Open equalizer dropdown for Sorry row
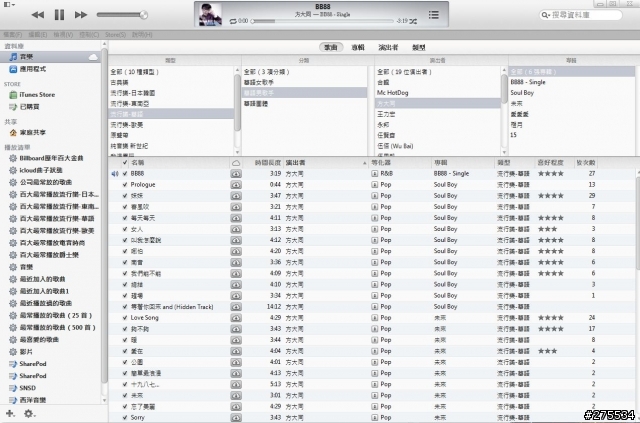 coord(374,417)
